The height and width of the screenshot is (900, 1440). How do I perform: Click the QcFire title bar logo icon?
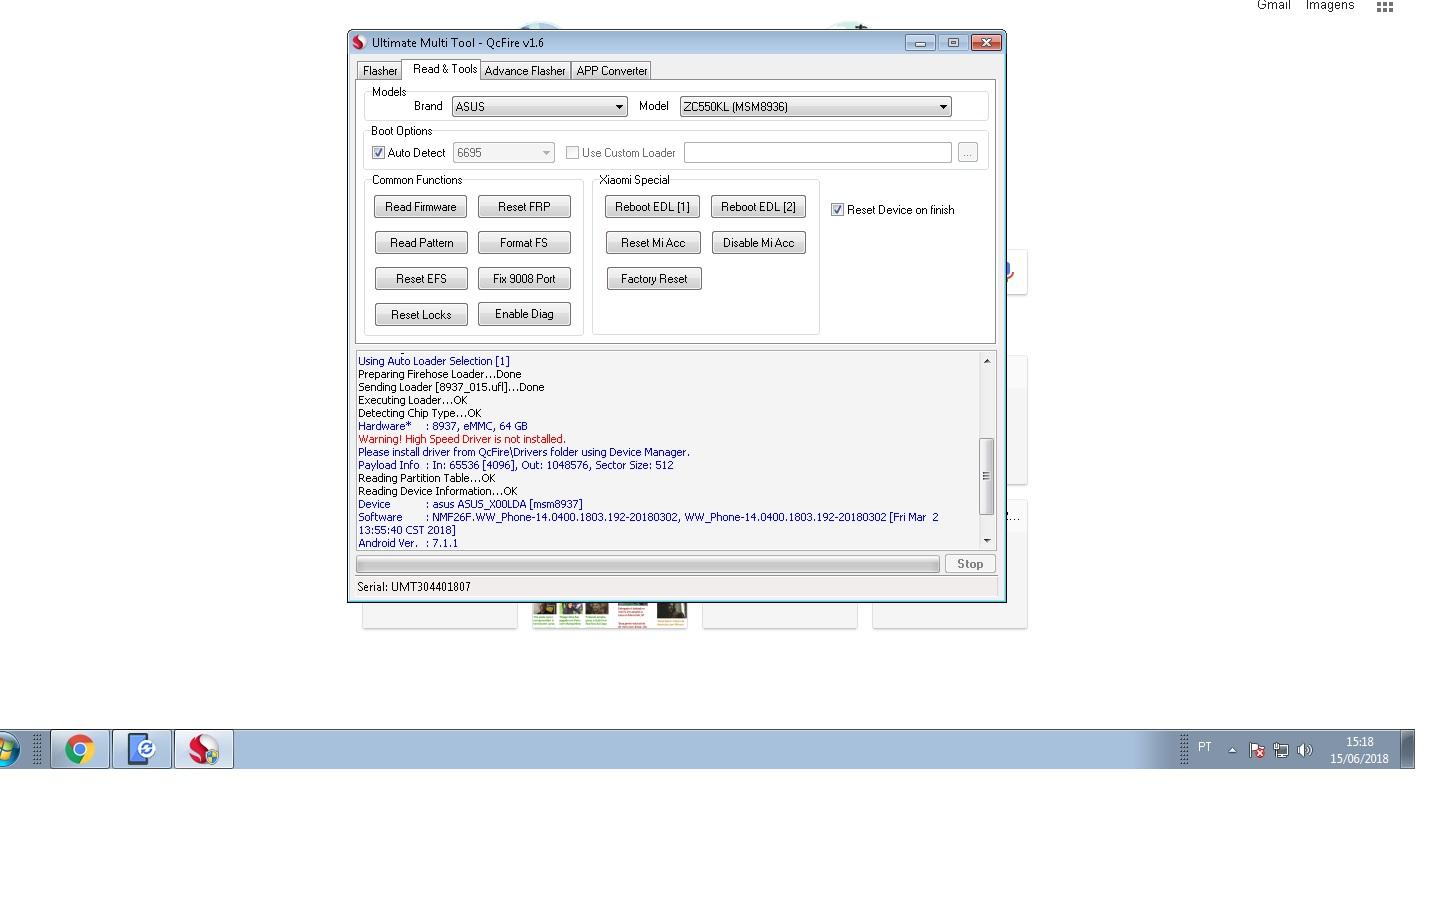click(359, 42)
